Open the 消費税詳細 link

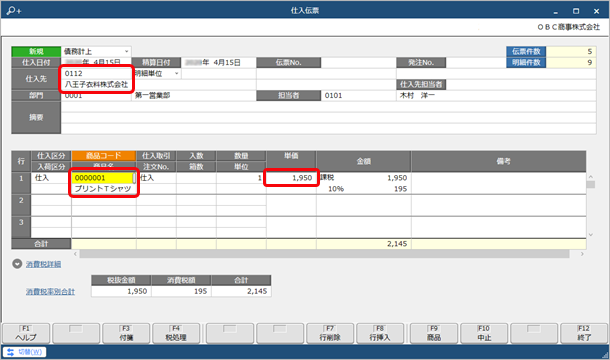tap(44, 265)
